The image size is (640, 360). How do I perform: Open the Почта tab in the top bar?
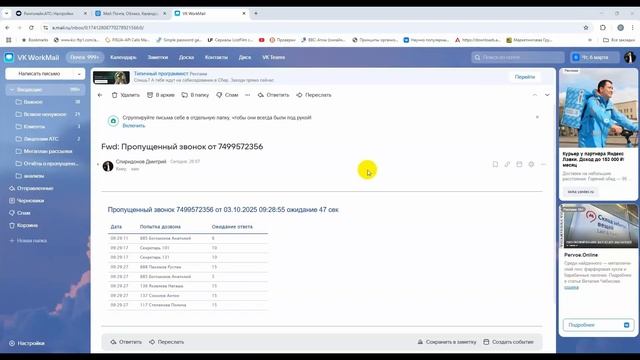tap(84, 58)
